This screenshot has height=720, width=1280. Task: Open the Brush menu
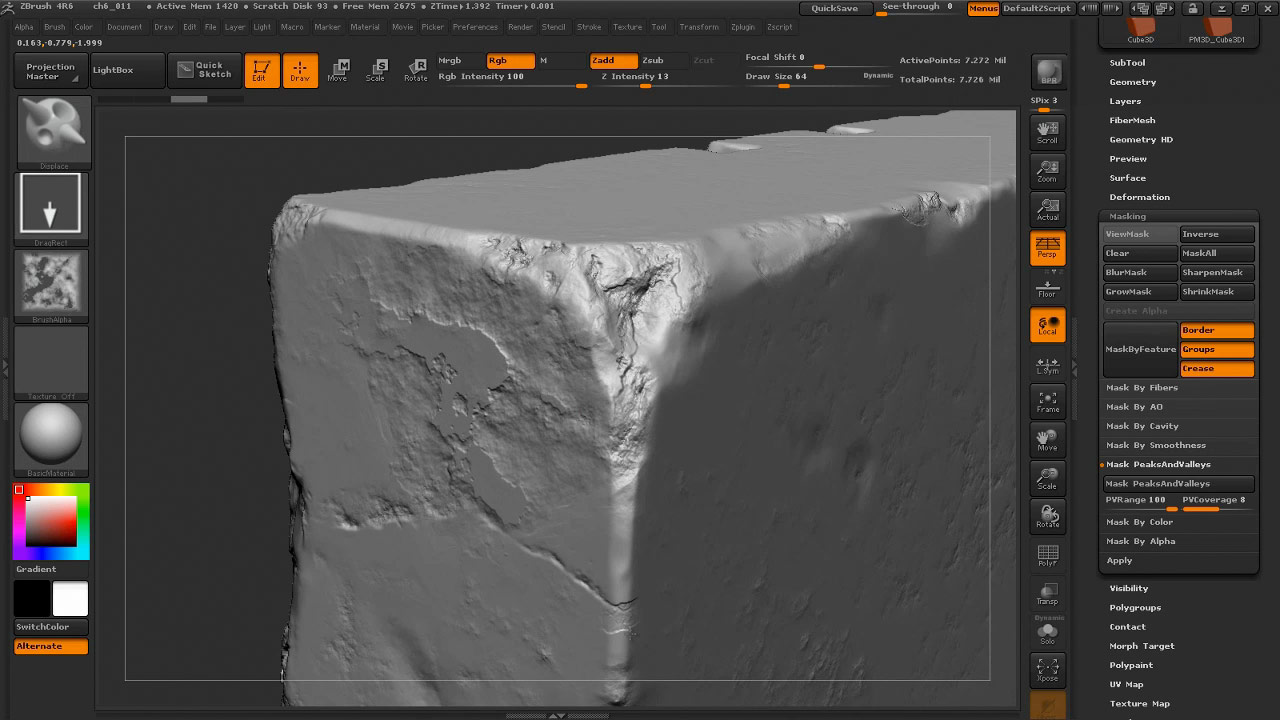[x=54, y=27]
